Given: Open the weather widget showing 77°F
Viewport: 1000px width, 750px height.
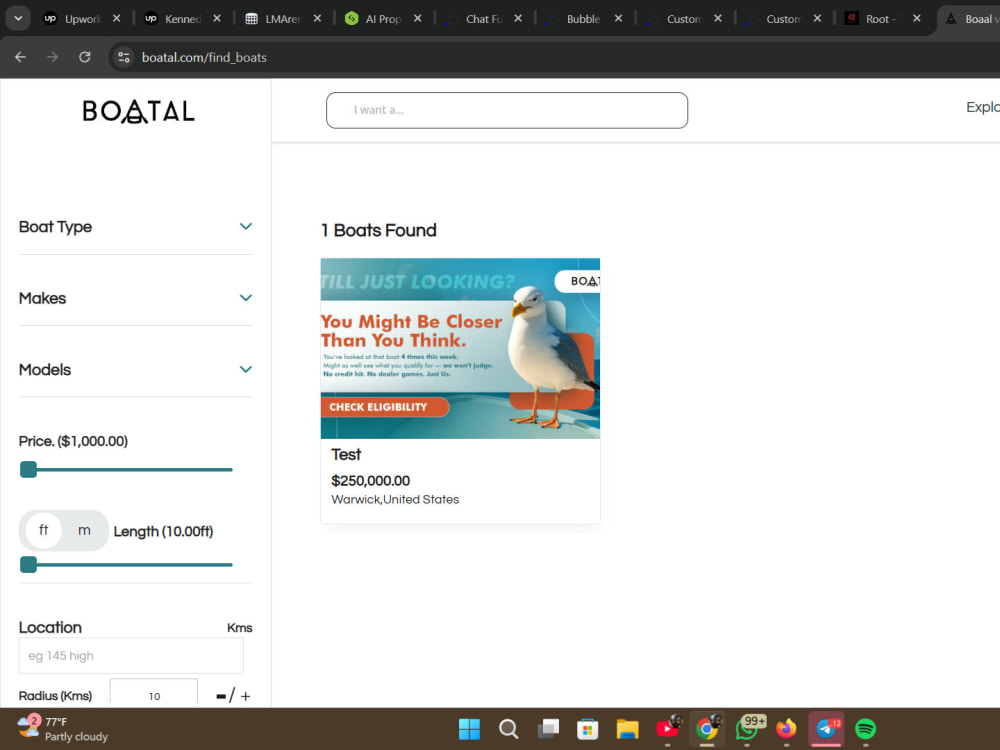Looking at the screenshot, I should [x=62, y=729].
